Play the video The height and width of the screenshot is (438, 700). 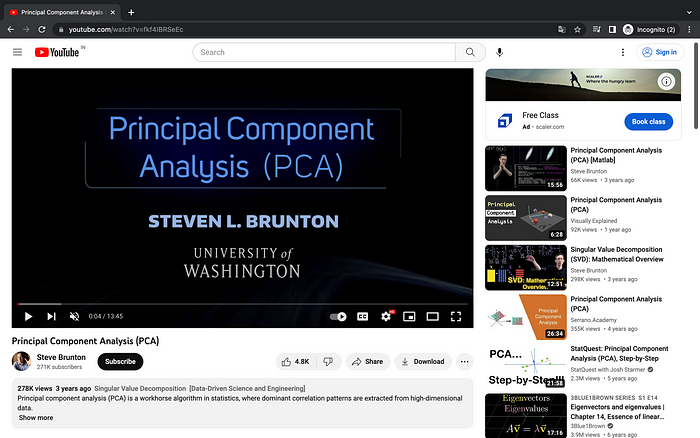(x=28, y=317)
